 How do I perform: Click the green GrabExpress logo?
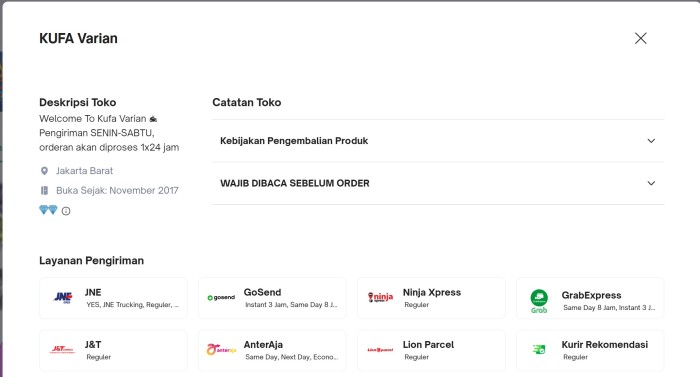point(539,301)
